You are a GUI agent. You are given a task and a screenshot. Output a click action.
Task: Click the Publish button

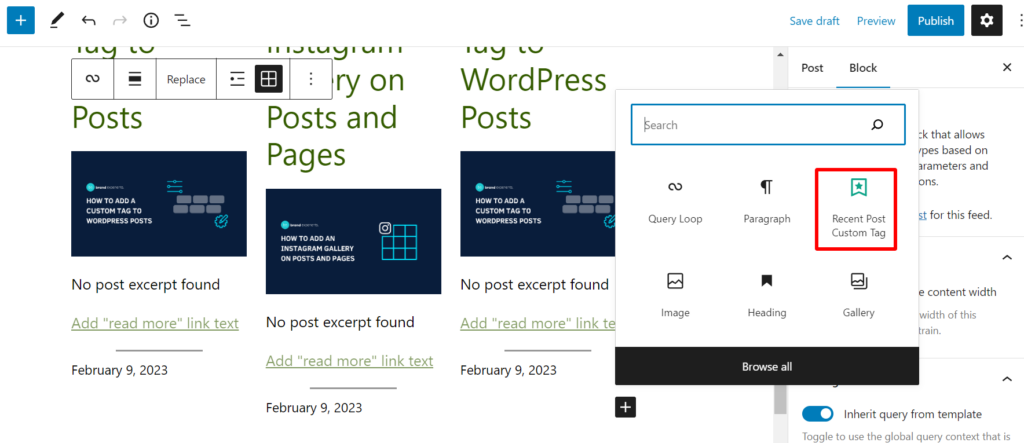pyautogui.click(x=935, y=21)
